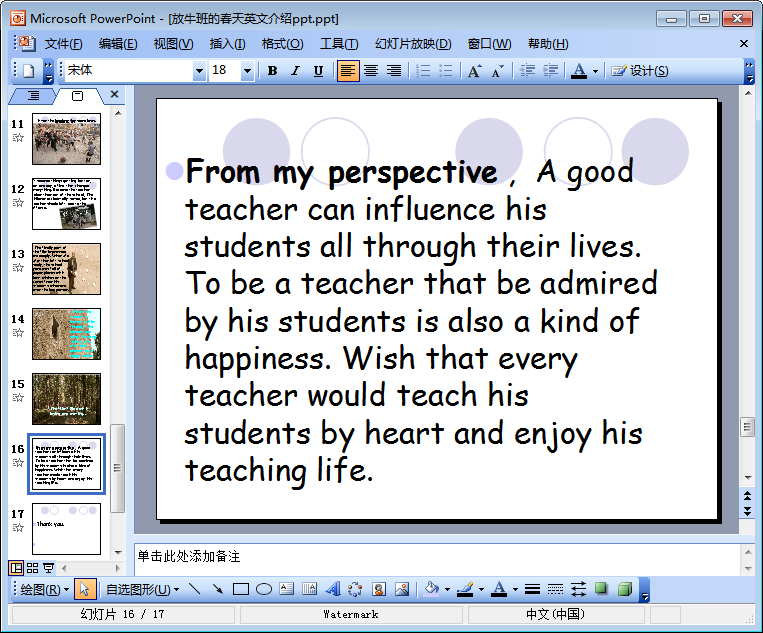Select the Rectangle drawing tool
The height and width of the screenshot is (633, 763).
(241, 589)
